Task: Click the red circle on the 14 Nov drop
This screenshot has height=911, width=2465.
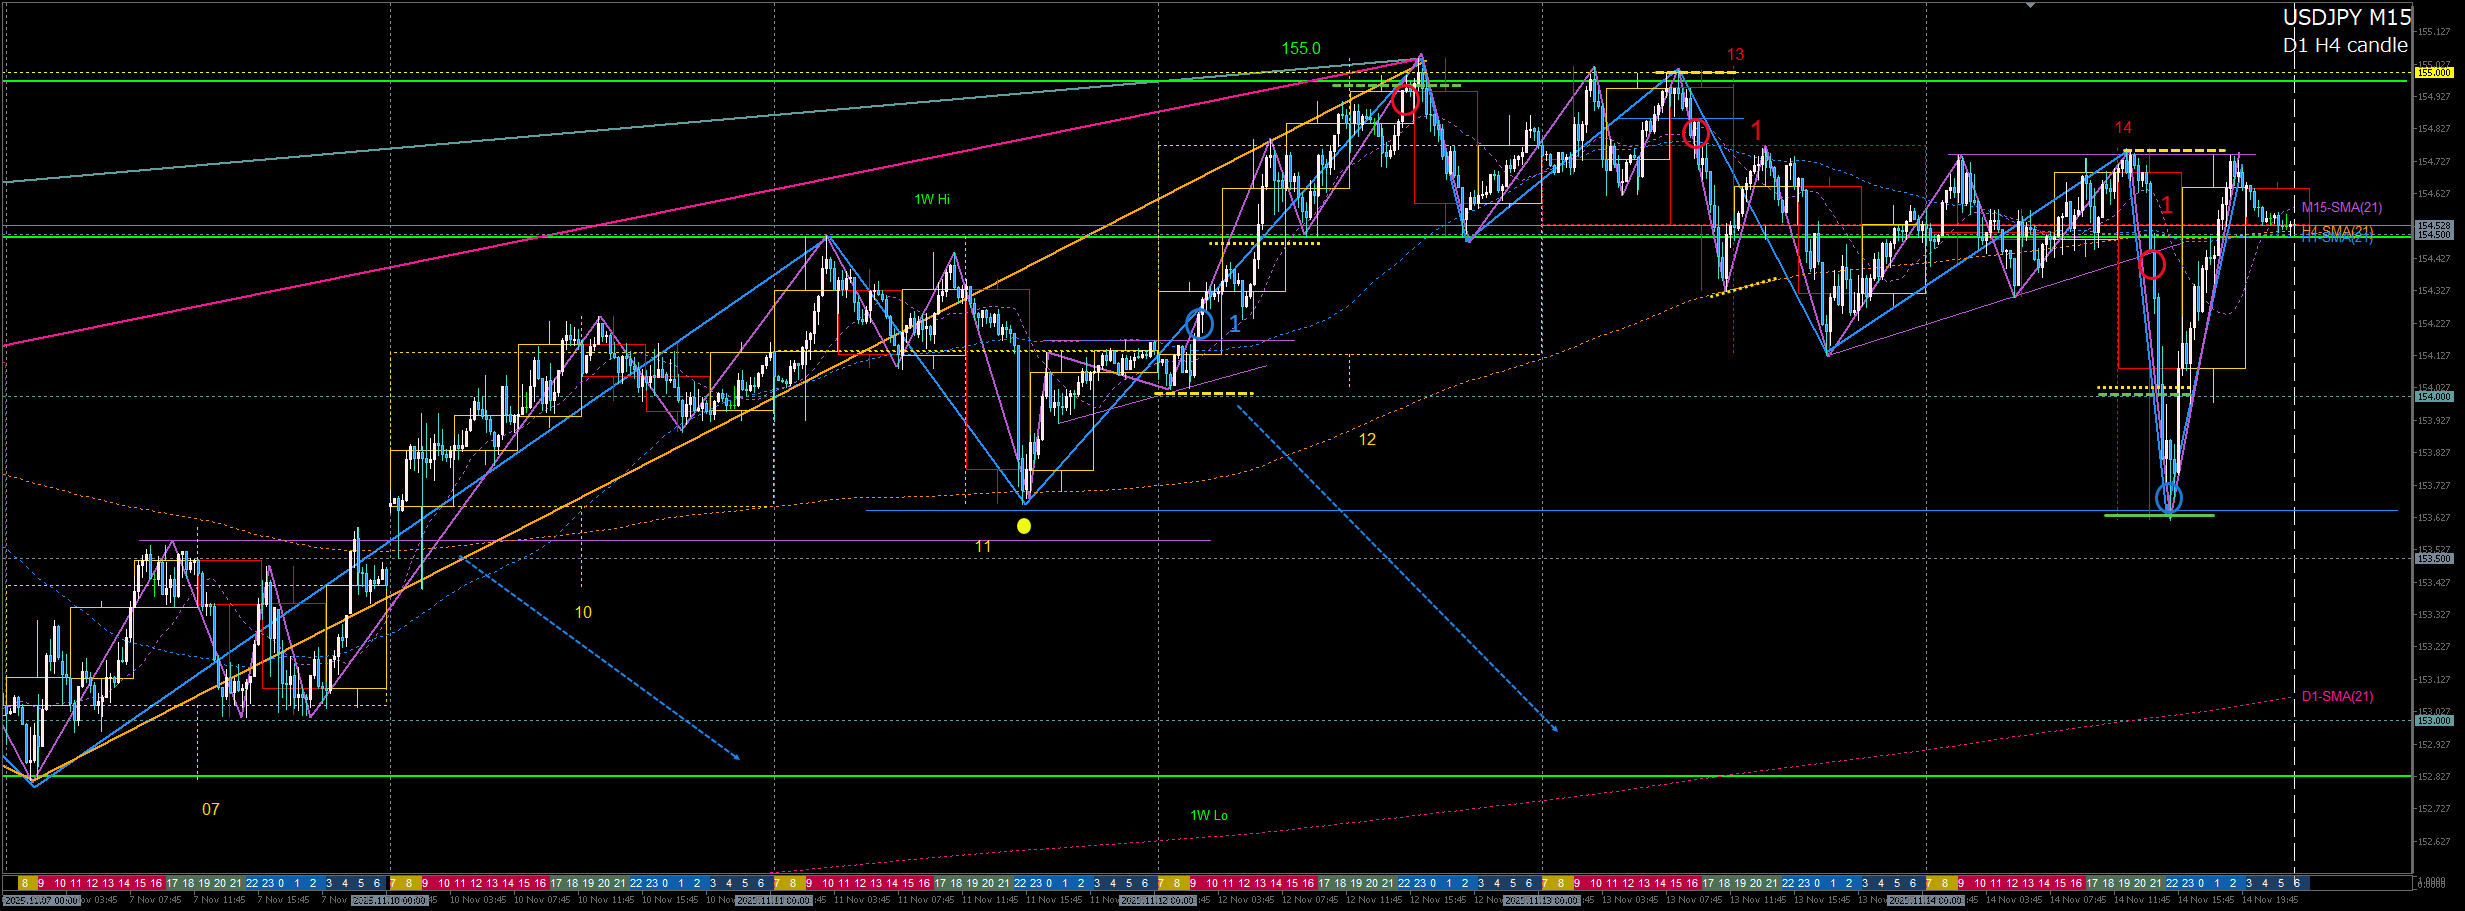Action: [x=2152, y=265]
